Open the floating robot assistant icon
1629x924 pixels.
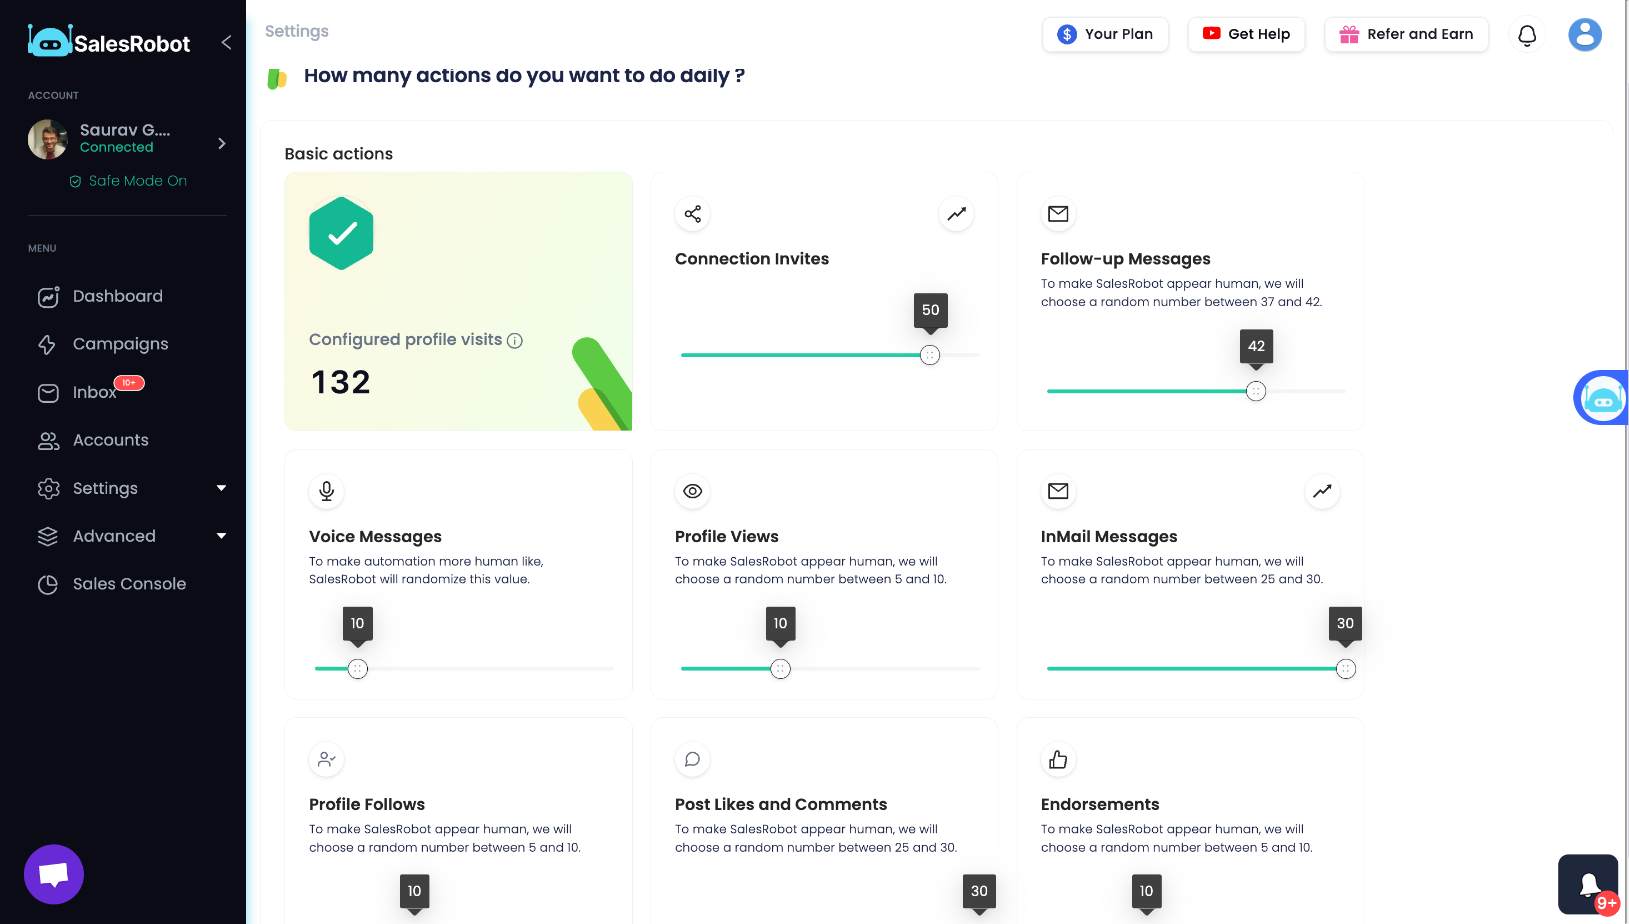pyautogui.click(x=1602, y=398)
